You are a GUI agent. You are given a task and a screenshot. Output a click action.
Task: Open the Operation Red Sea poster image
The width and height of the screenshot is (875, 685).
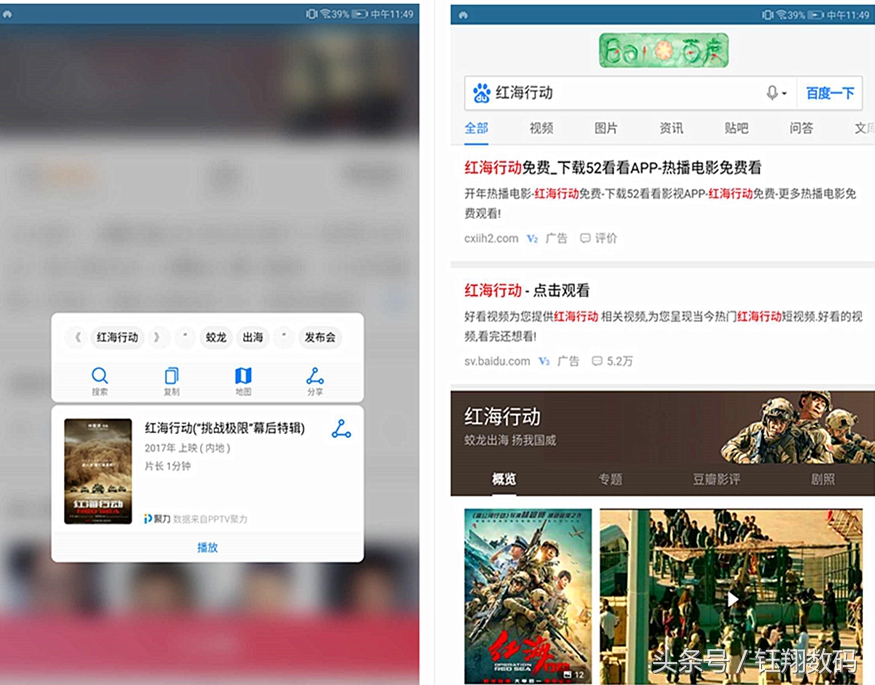(528, 596)
